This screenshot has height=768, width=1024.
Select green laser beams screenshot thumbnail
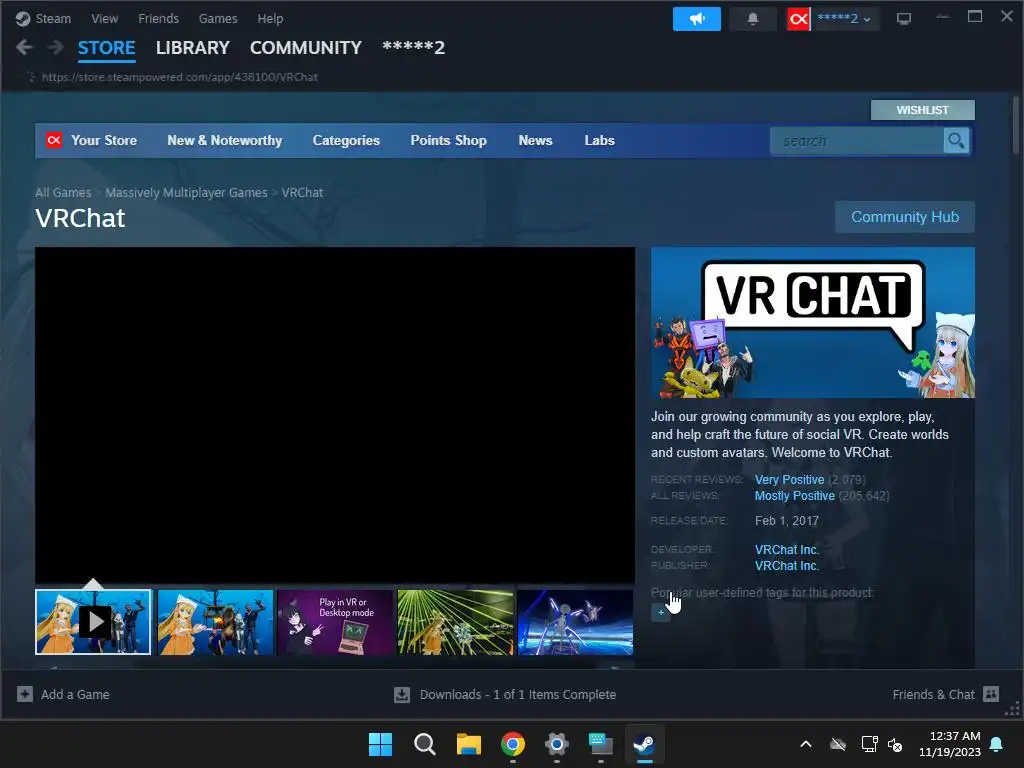(455, 622)
